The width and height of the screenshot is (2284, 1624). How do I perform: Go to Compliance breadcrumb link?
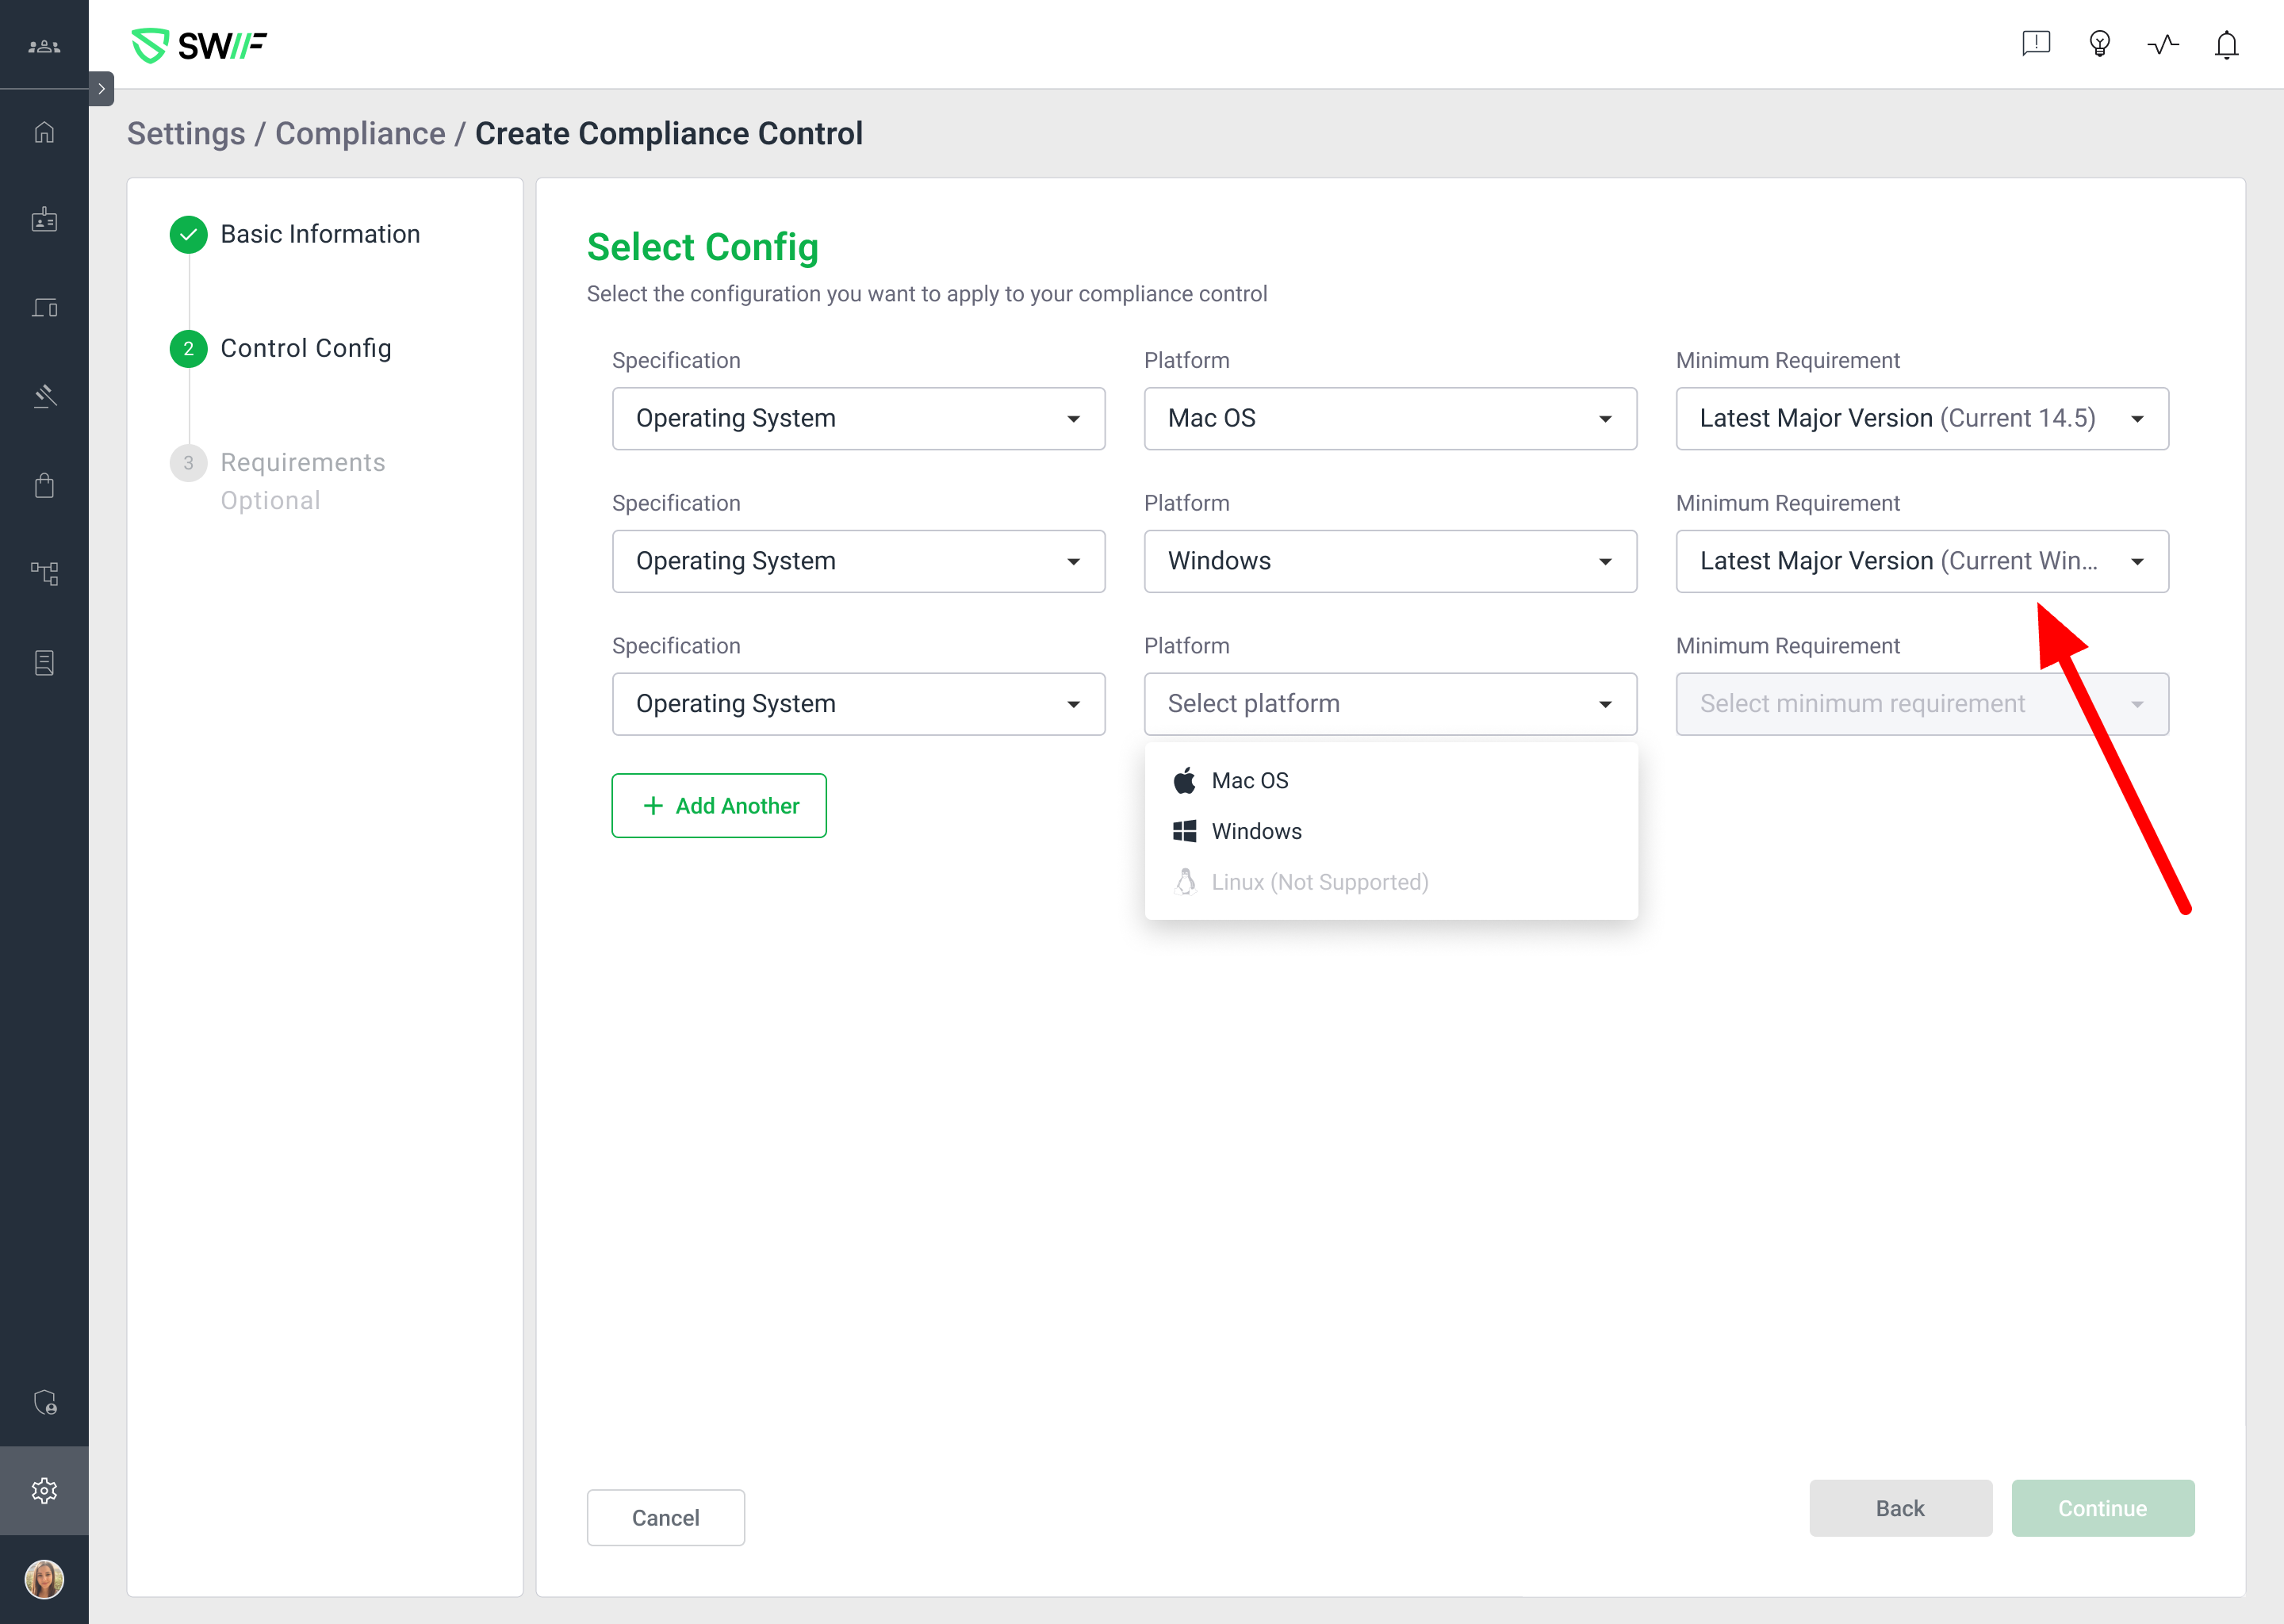point(360,133)
